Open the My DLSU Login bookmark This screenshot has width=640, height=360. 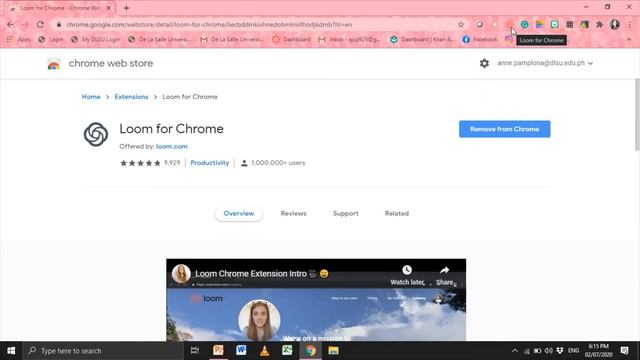pyautogui.click(x=96, y=39)
